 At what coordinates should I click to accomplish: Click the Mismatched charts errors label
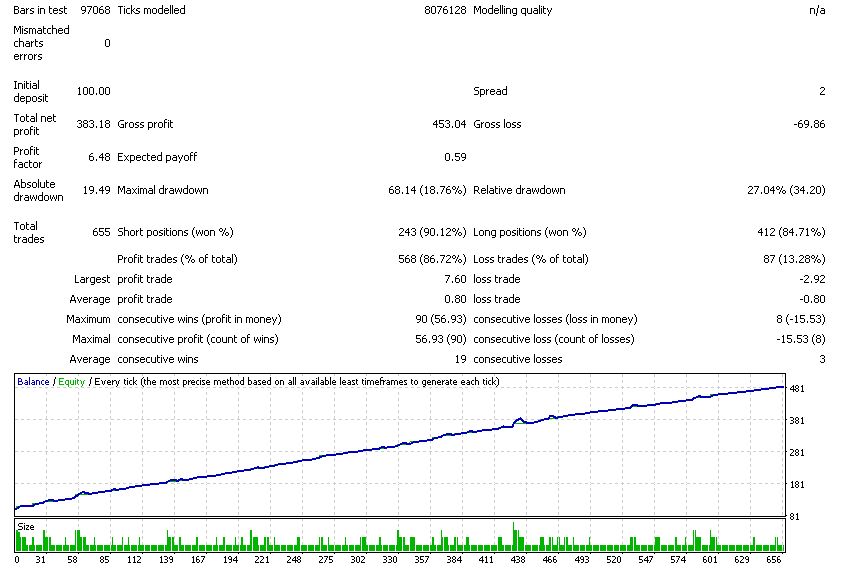pyautogui.click(x=41, y=43)
